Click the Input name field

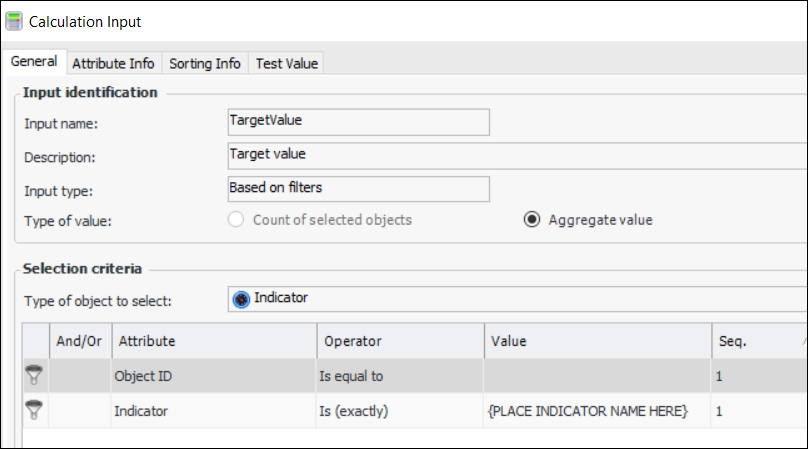pos(358,121)
